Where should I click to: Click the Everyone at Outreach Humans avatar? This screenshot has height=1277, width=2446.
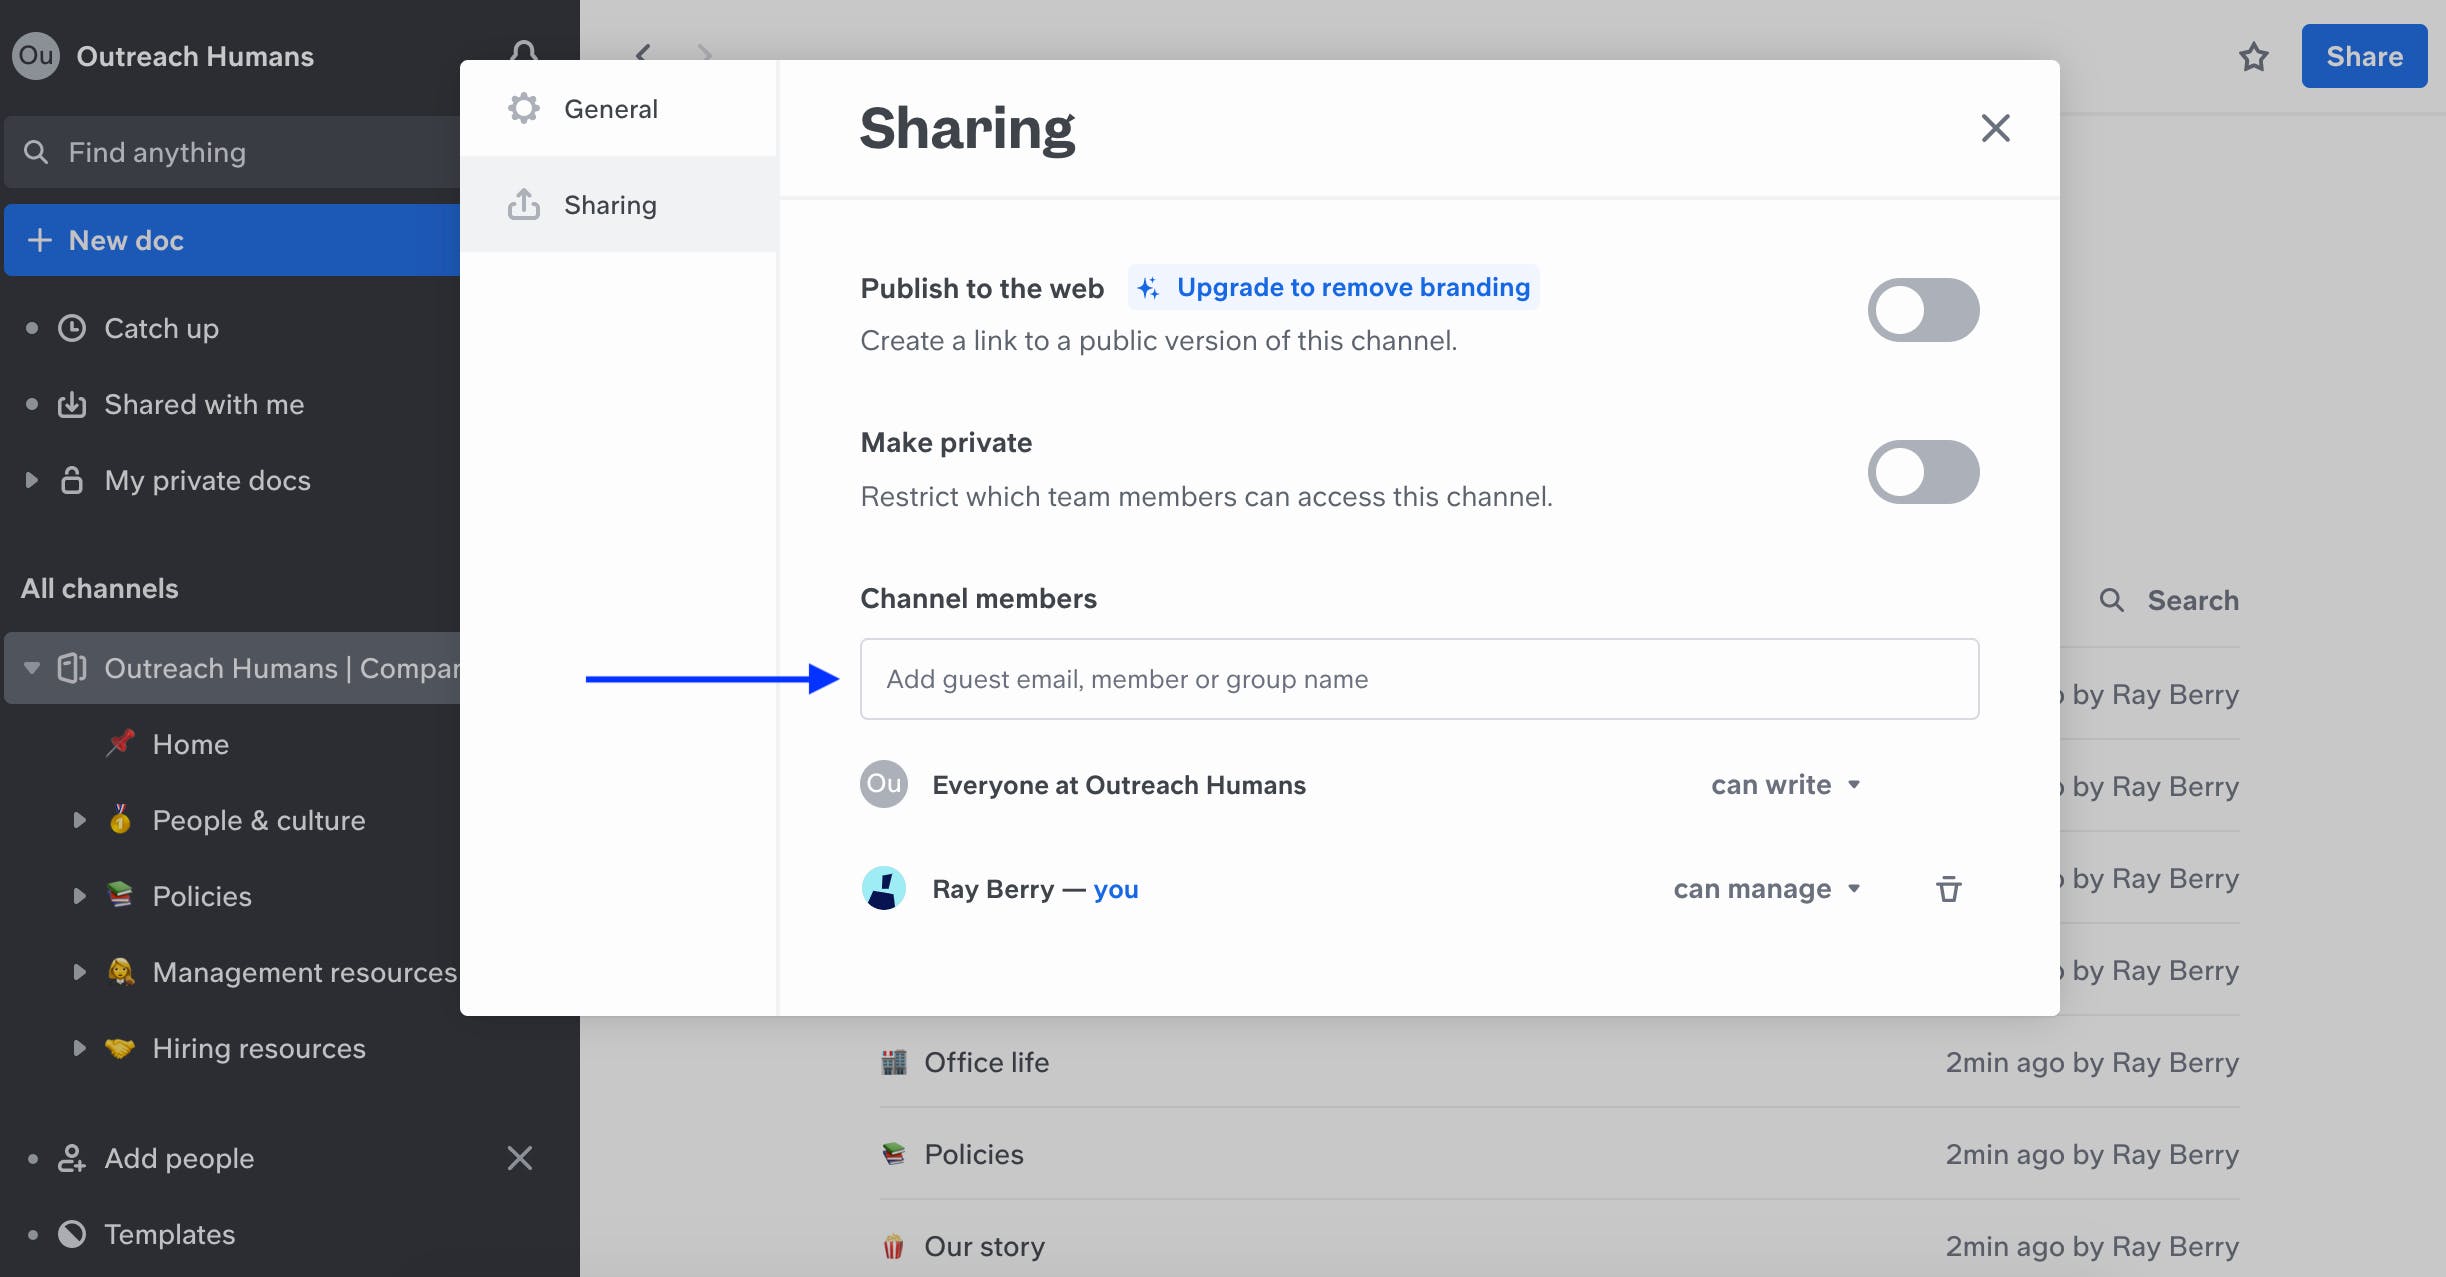pos(884,784)
